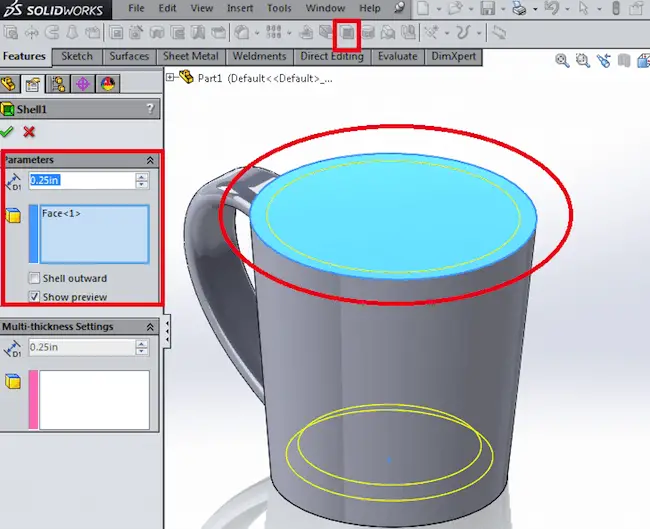
Task: Click the Rebuild traffic-light icon
Action: 616,8
